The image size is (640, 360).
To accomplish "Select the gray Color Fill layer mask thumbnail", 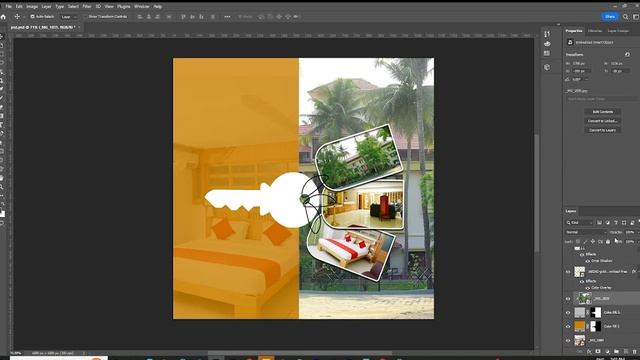I will [x=596, y=313].
